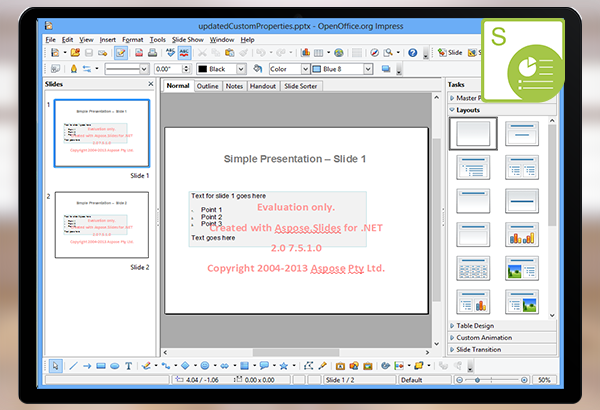Choose the Title, Chart layout with bars
Screen dimensions: 600x410
tap(522, 234)
